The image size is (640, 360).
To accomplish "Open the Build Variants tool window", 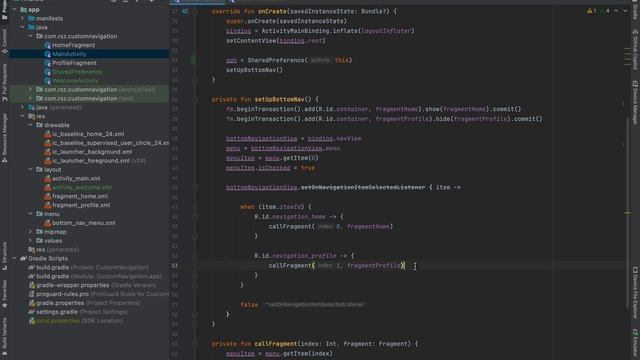I will (4, 337).
